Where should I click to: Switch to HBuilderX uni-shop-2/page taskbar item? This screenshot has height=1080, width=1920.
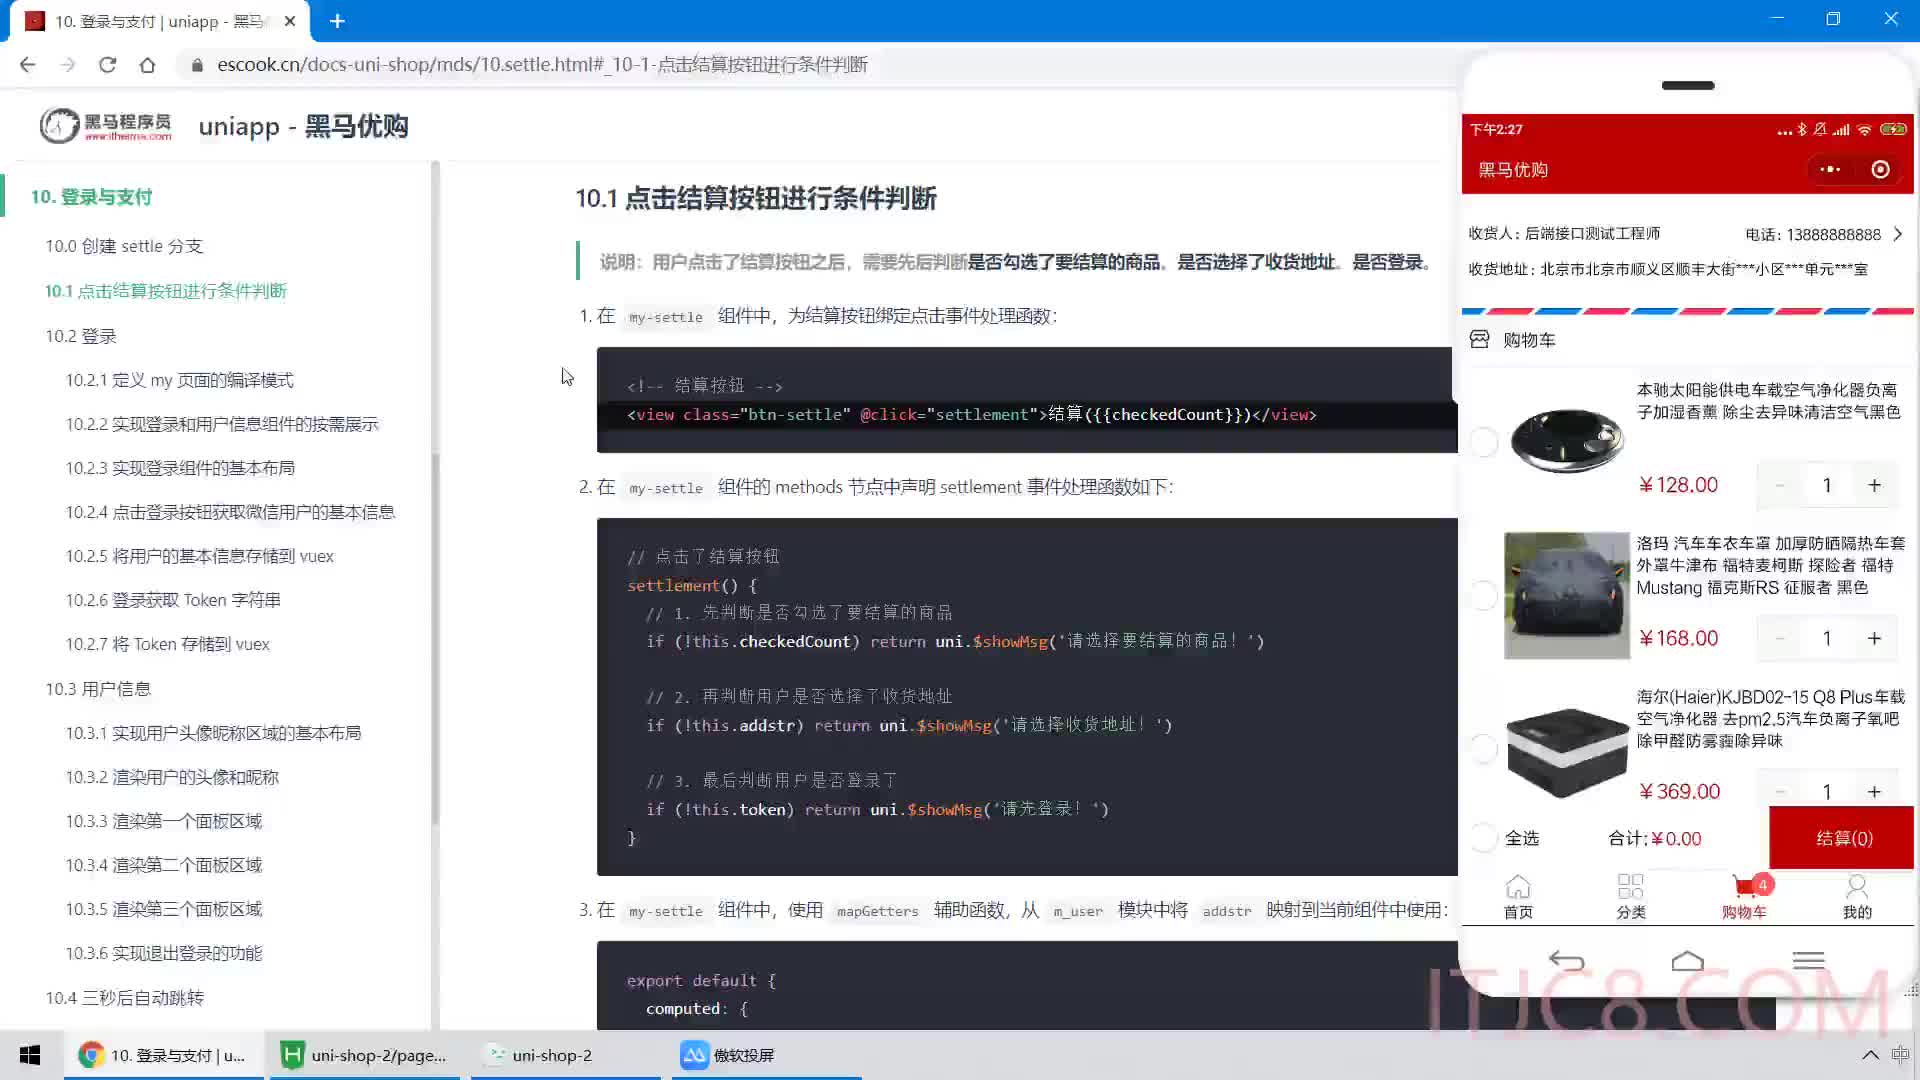pos(366,1055)
